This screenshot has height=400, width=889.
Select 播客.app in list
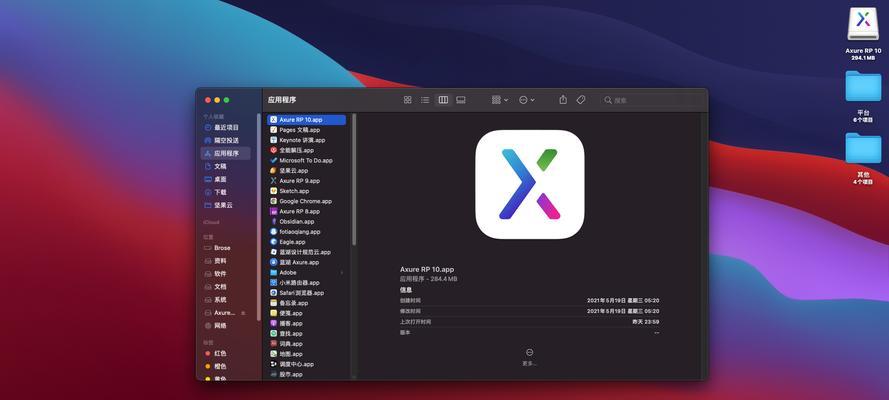point(307,324)
